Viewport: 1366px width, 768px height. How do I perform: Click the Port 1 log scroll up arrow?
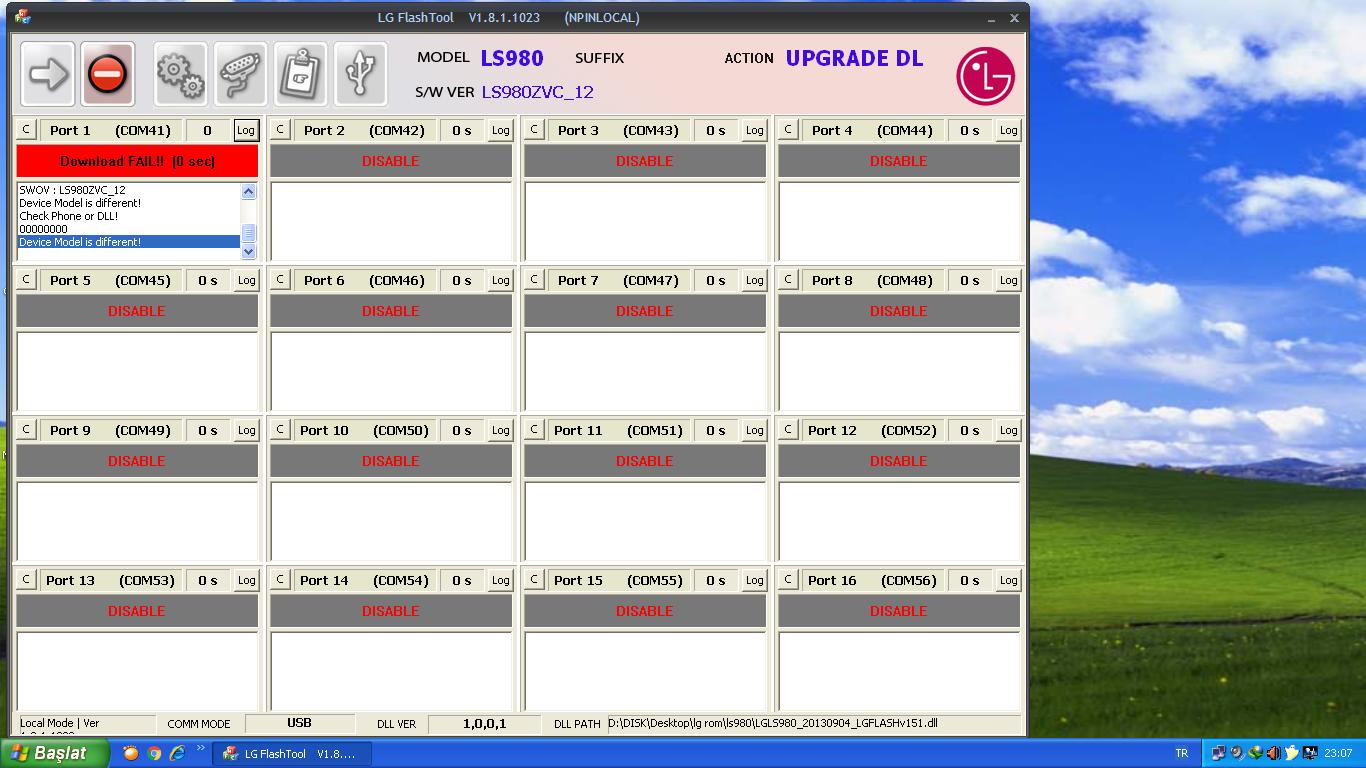[x=249, y=192]
